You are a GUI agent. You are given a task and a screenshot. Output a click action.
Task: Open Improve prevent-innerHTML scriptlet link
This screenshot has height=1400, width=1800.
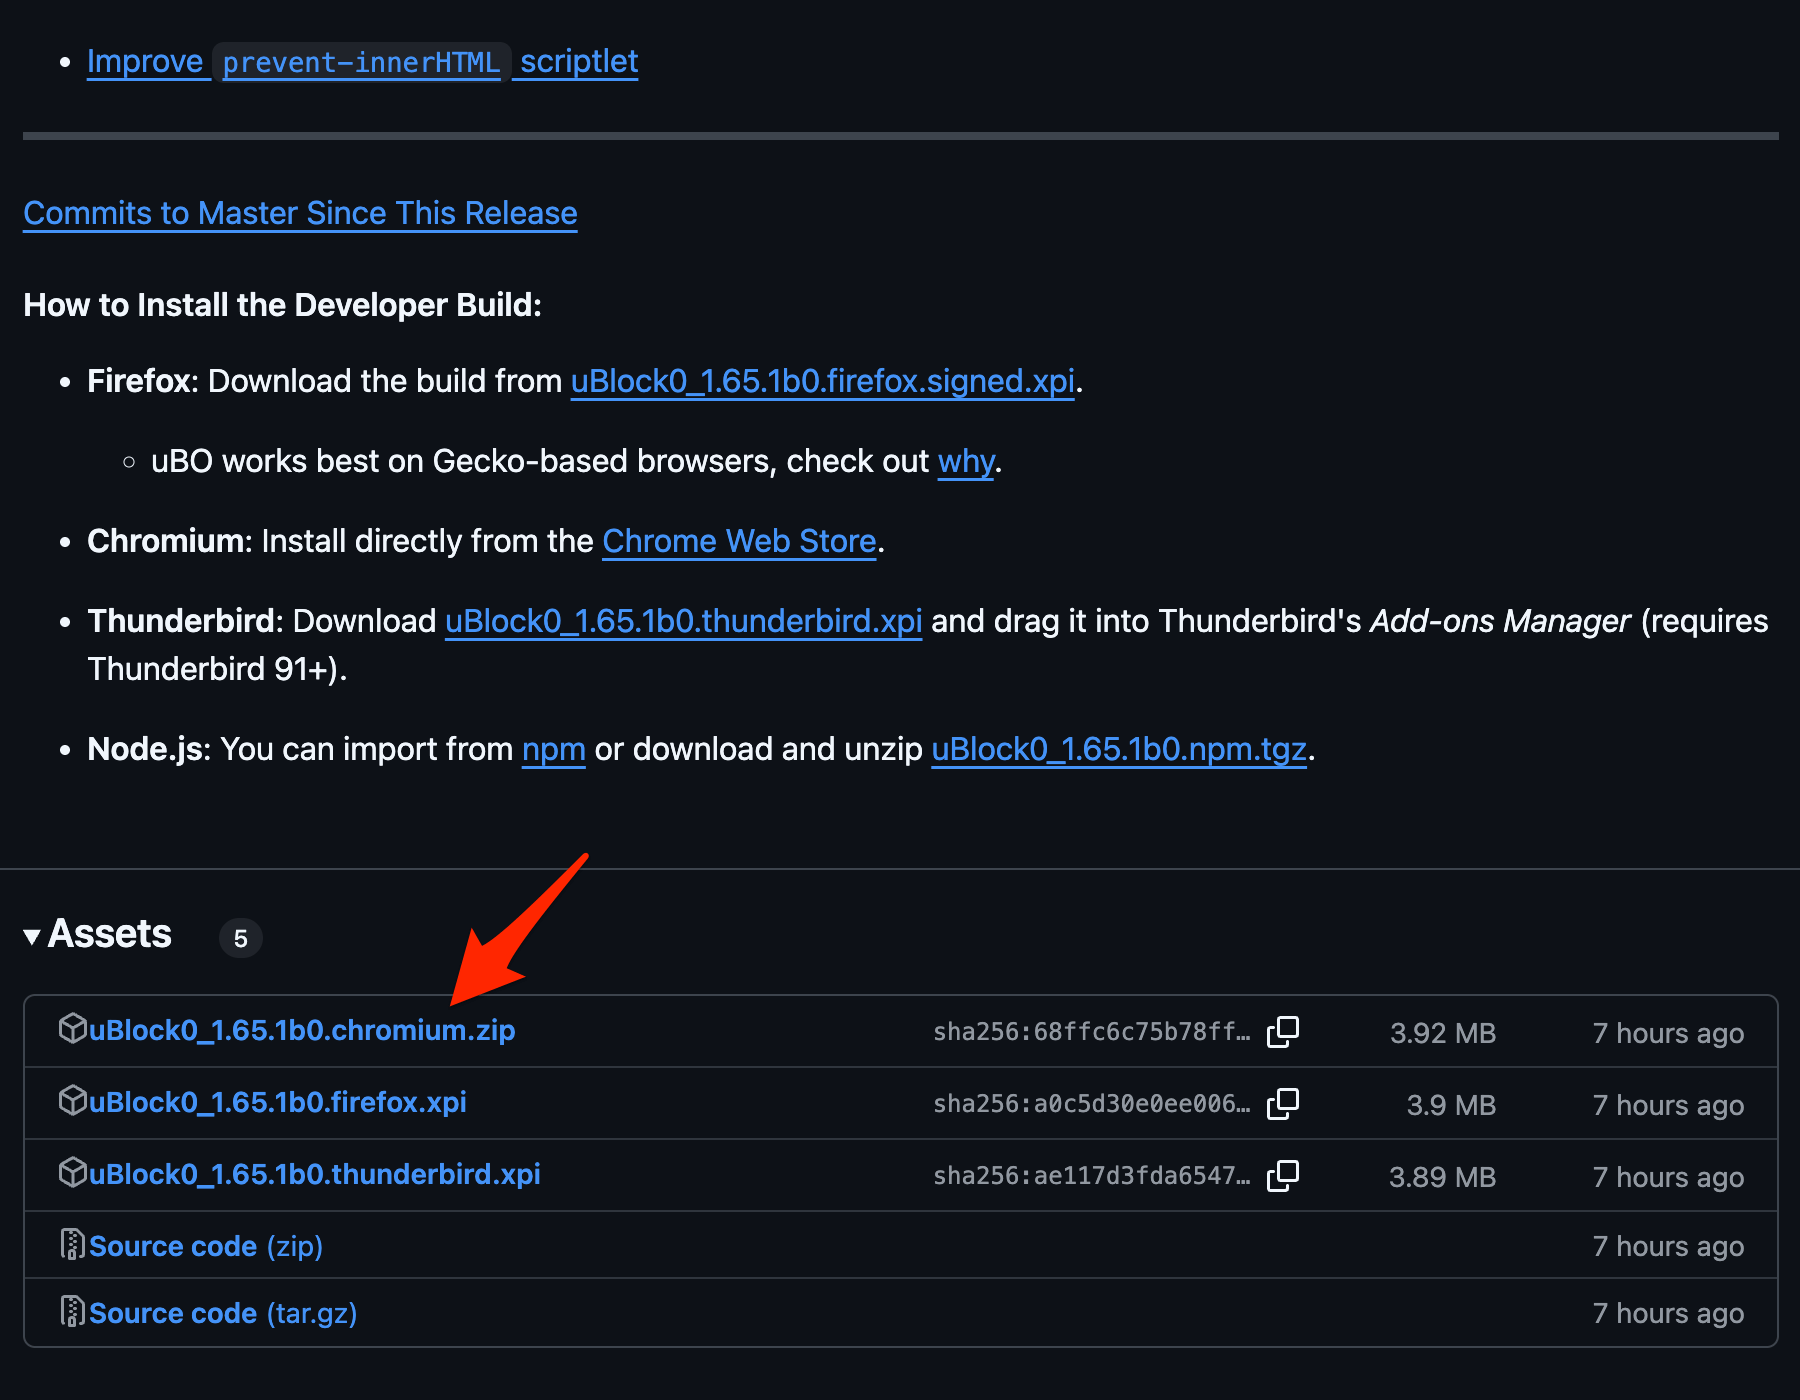(362, 62)
